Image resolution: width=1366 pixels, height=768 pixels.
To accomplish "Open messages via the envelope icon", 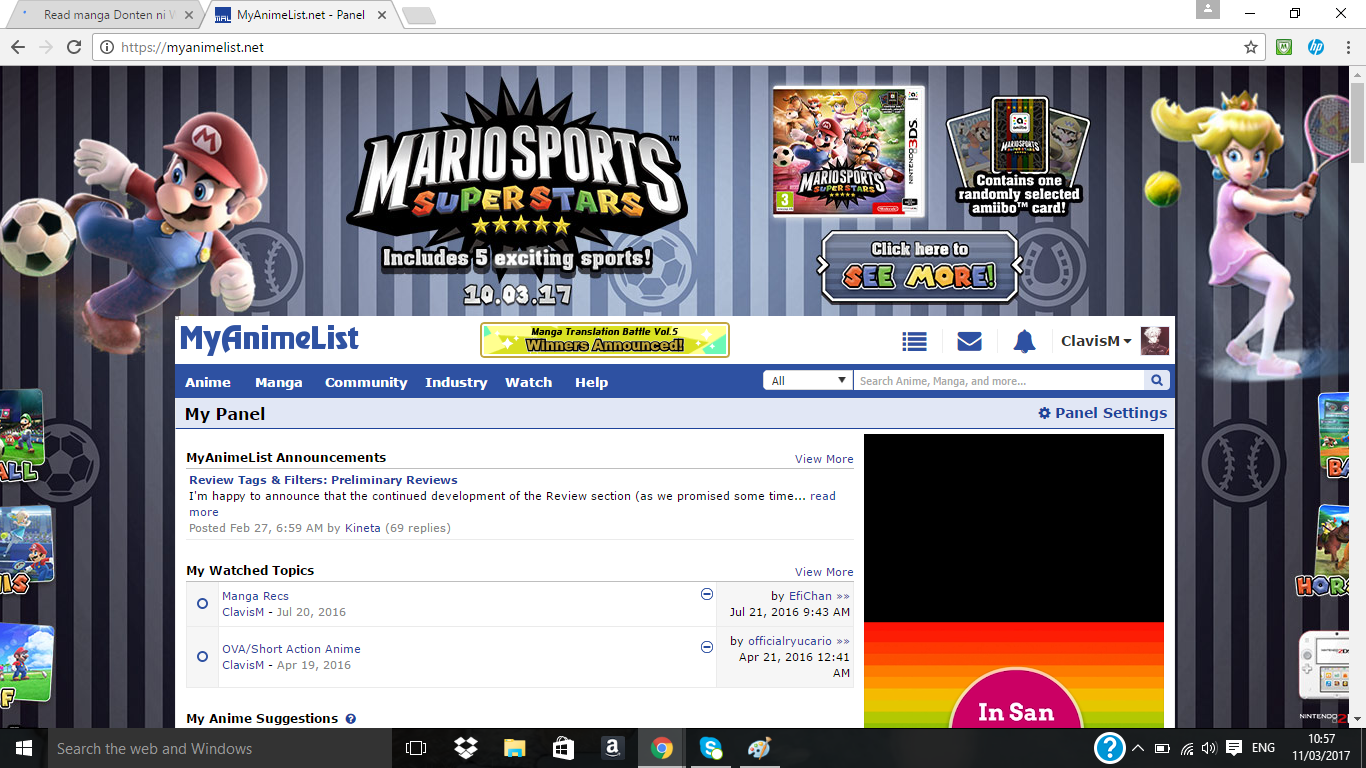I will click(969, 342).
